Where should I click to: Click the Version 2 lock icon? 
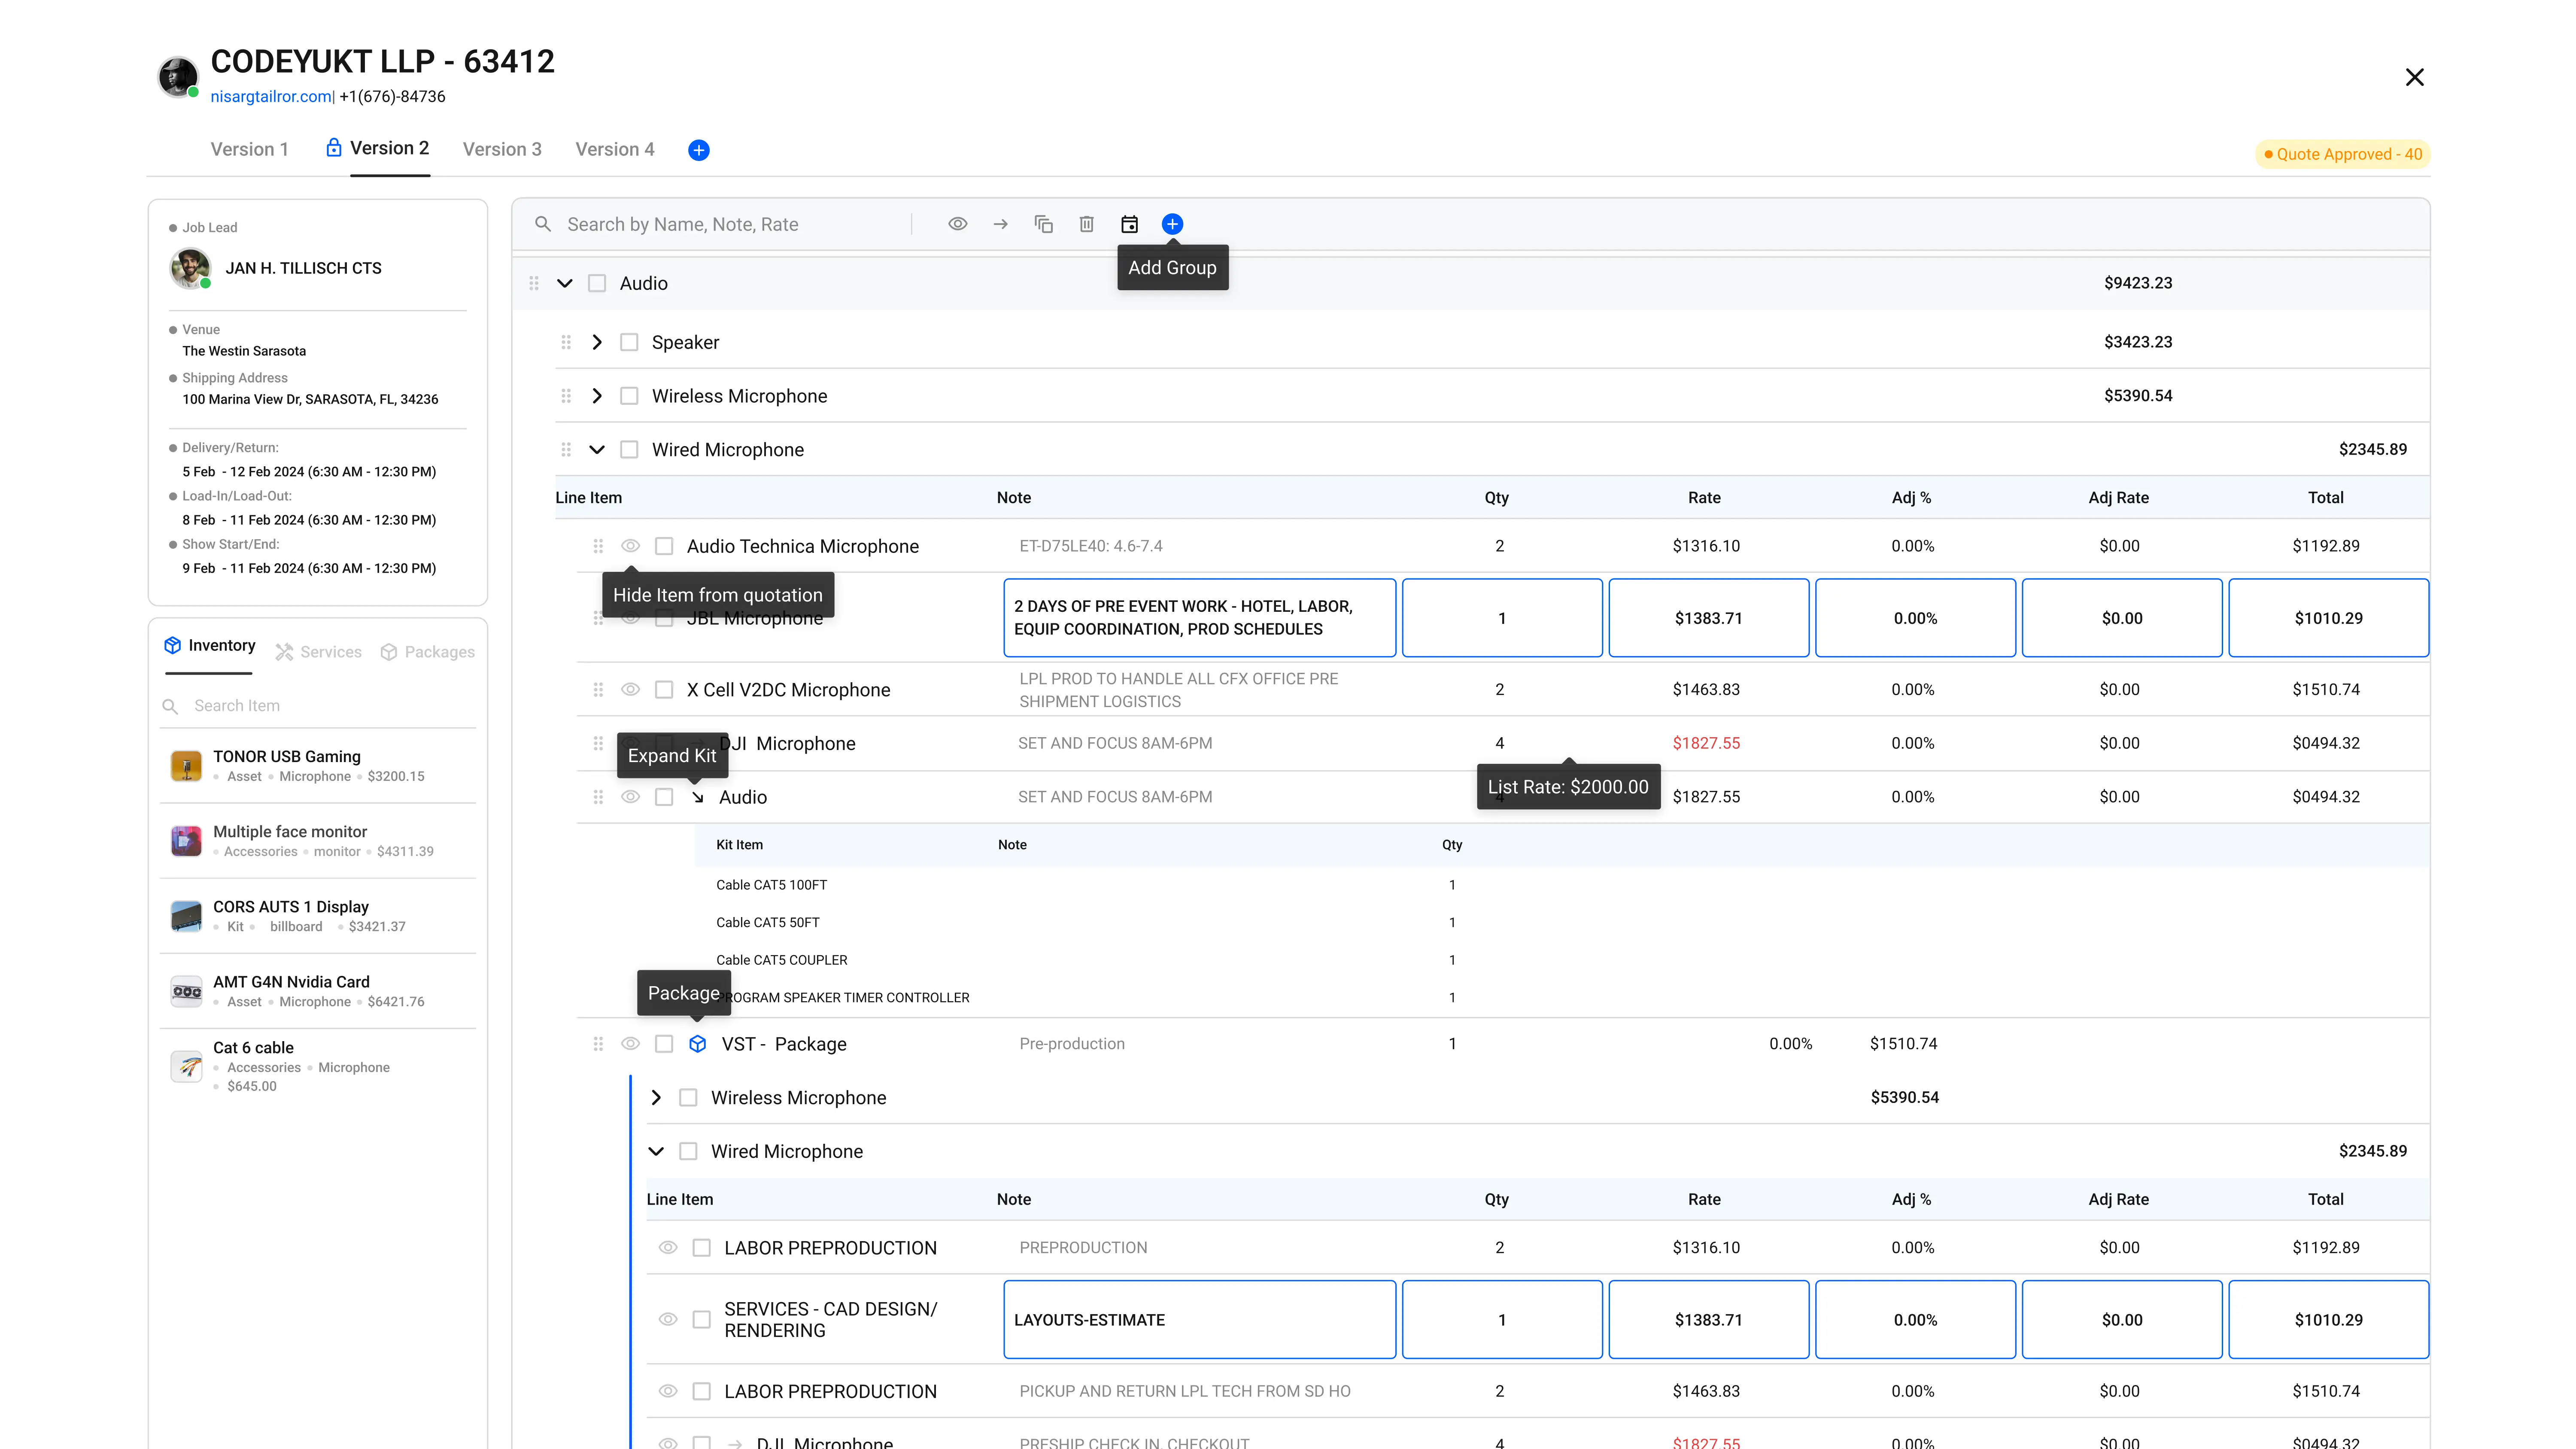334,148
